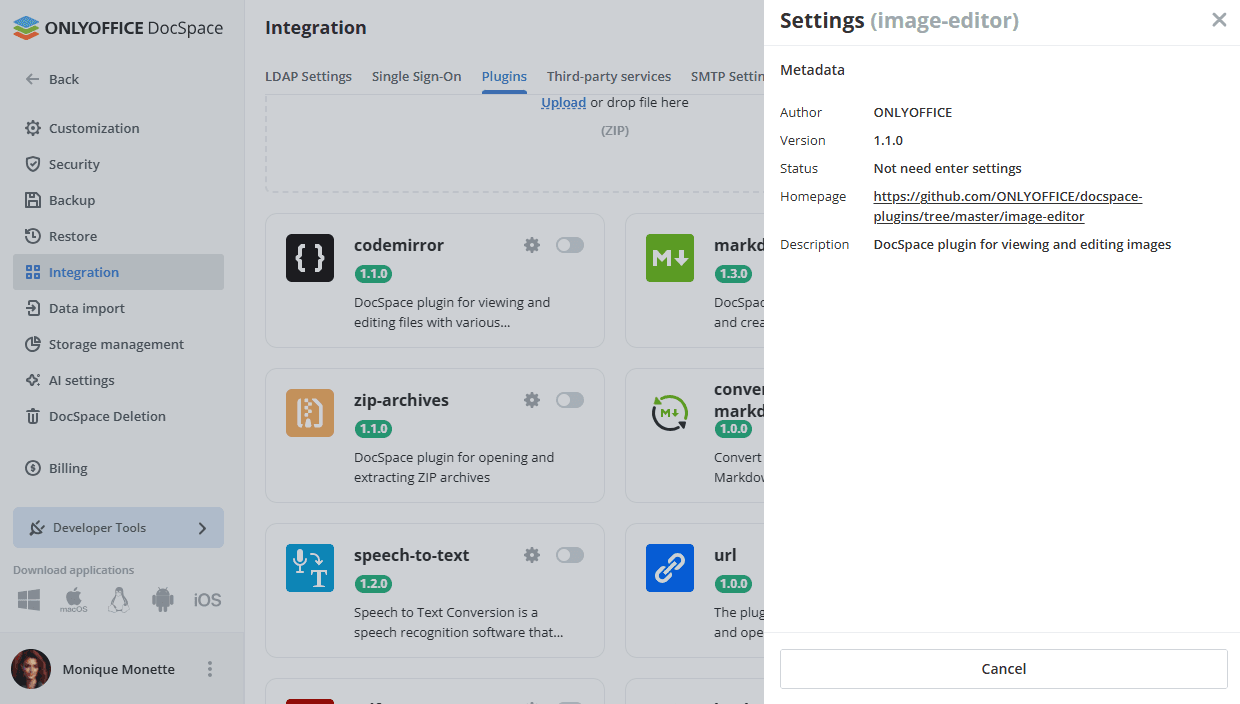Click the ONLYOFFICE DocSpace logo
The width and height of the screenshot is (1240, 704).
click(118, 28)
